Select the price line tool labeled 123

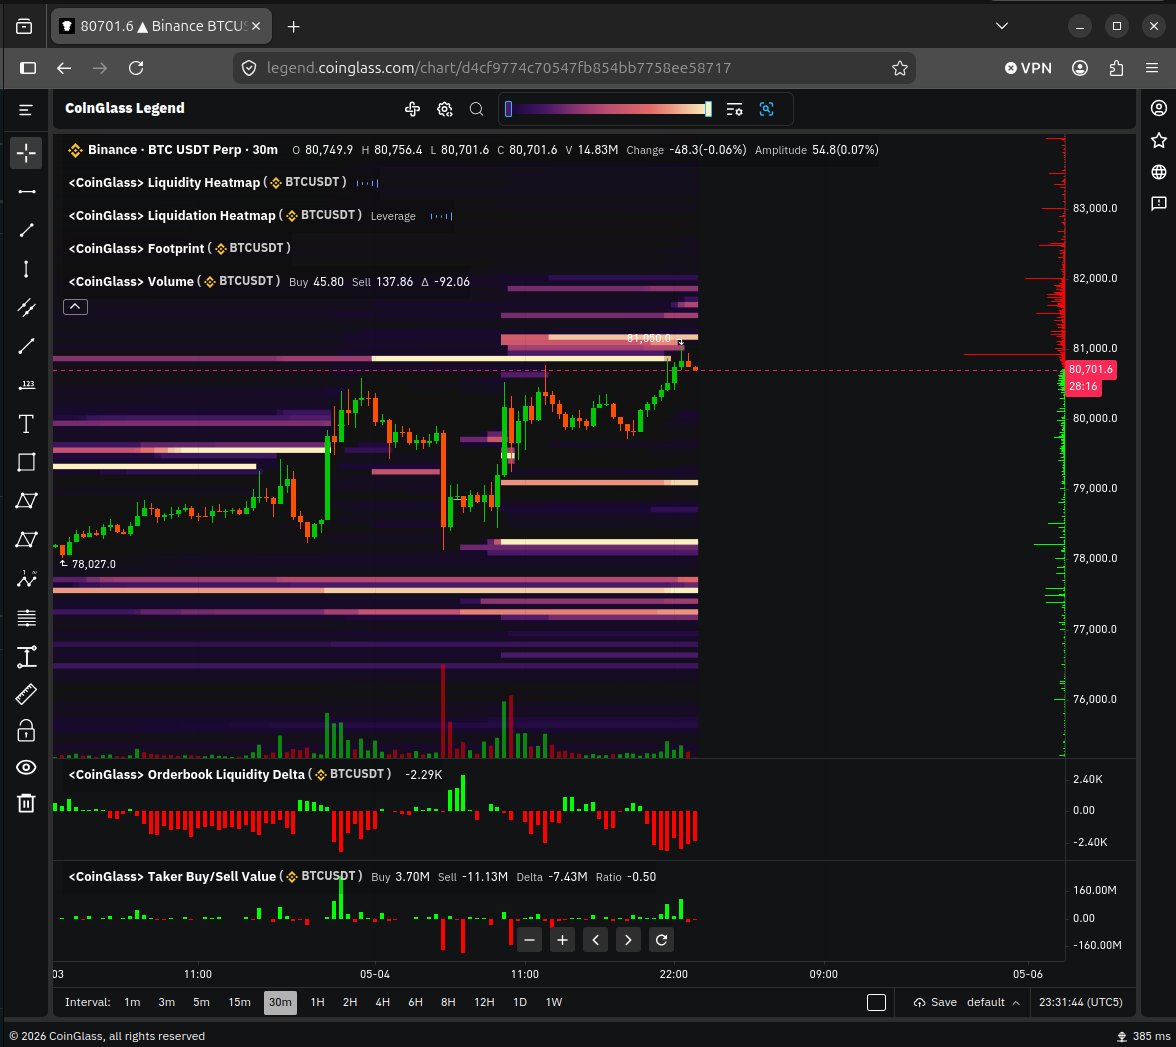pos(26,385)
